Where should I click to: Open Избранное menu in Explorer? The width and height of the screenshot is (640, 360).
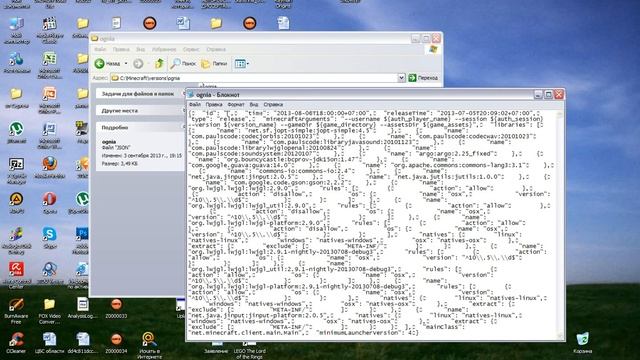[x=164, y=49]
